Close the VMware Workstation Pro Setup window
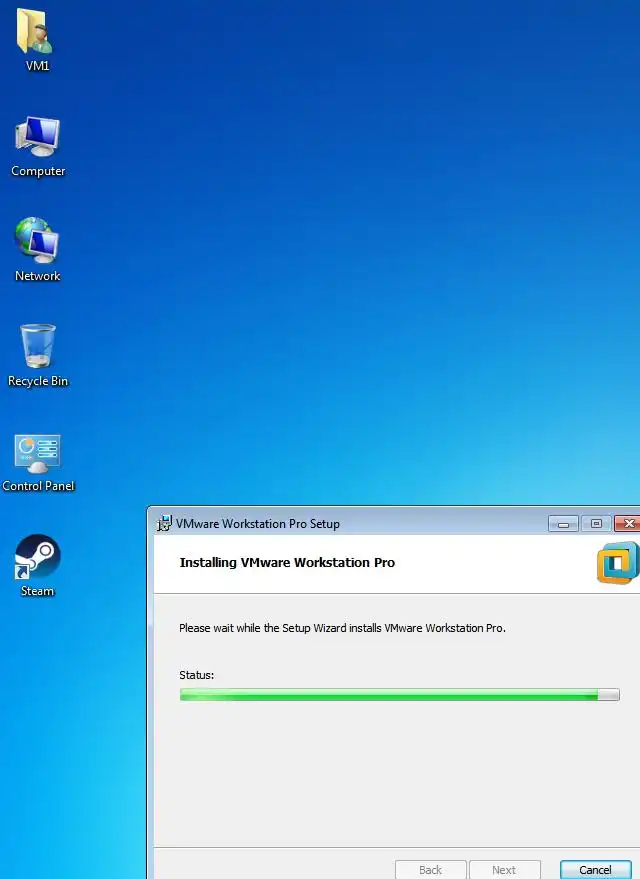640x879 pixels. [x=628, y=524]
